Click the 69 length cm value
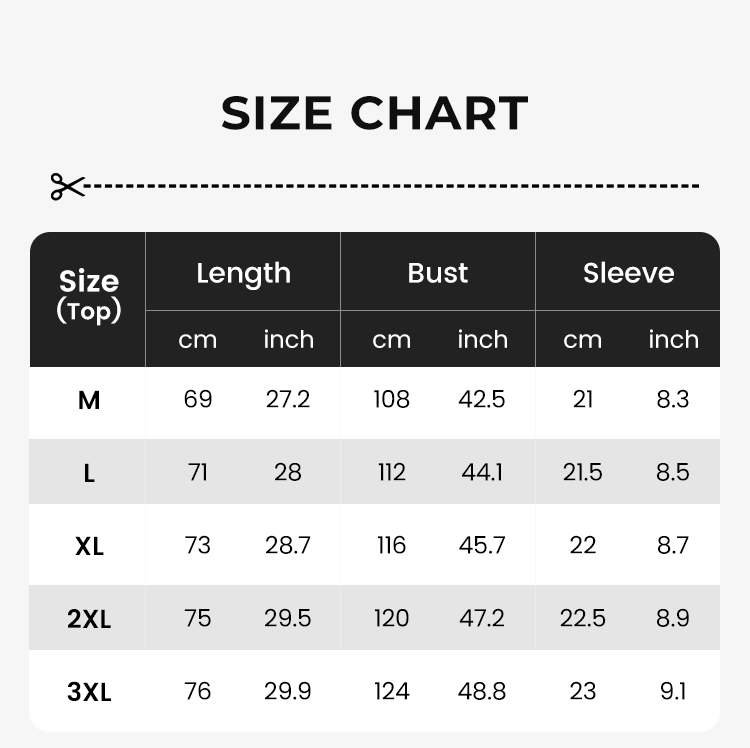Viewport: 750px width, 748px height. [x=198, y=399]
